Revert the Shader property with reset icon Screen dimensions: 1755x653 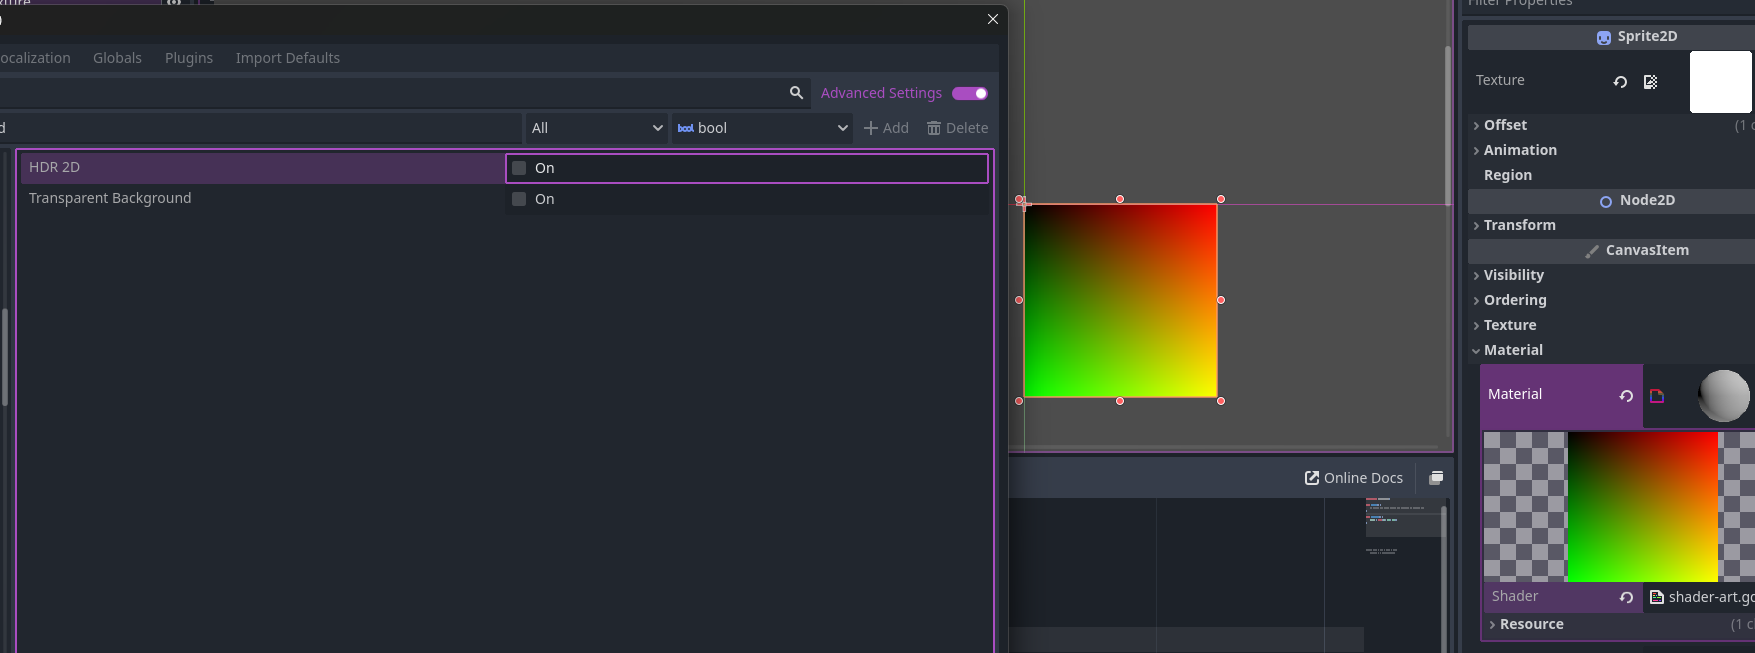(1626, 597)
